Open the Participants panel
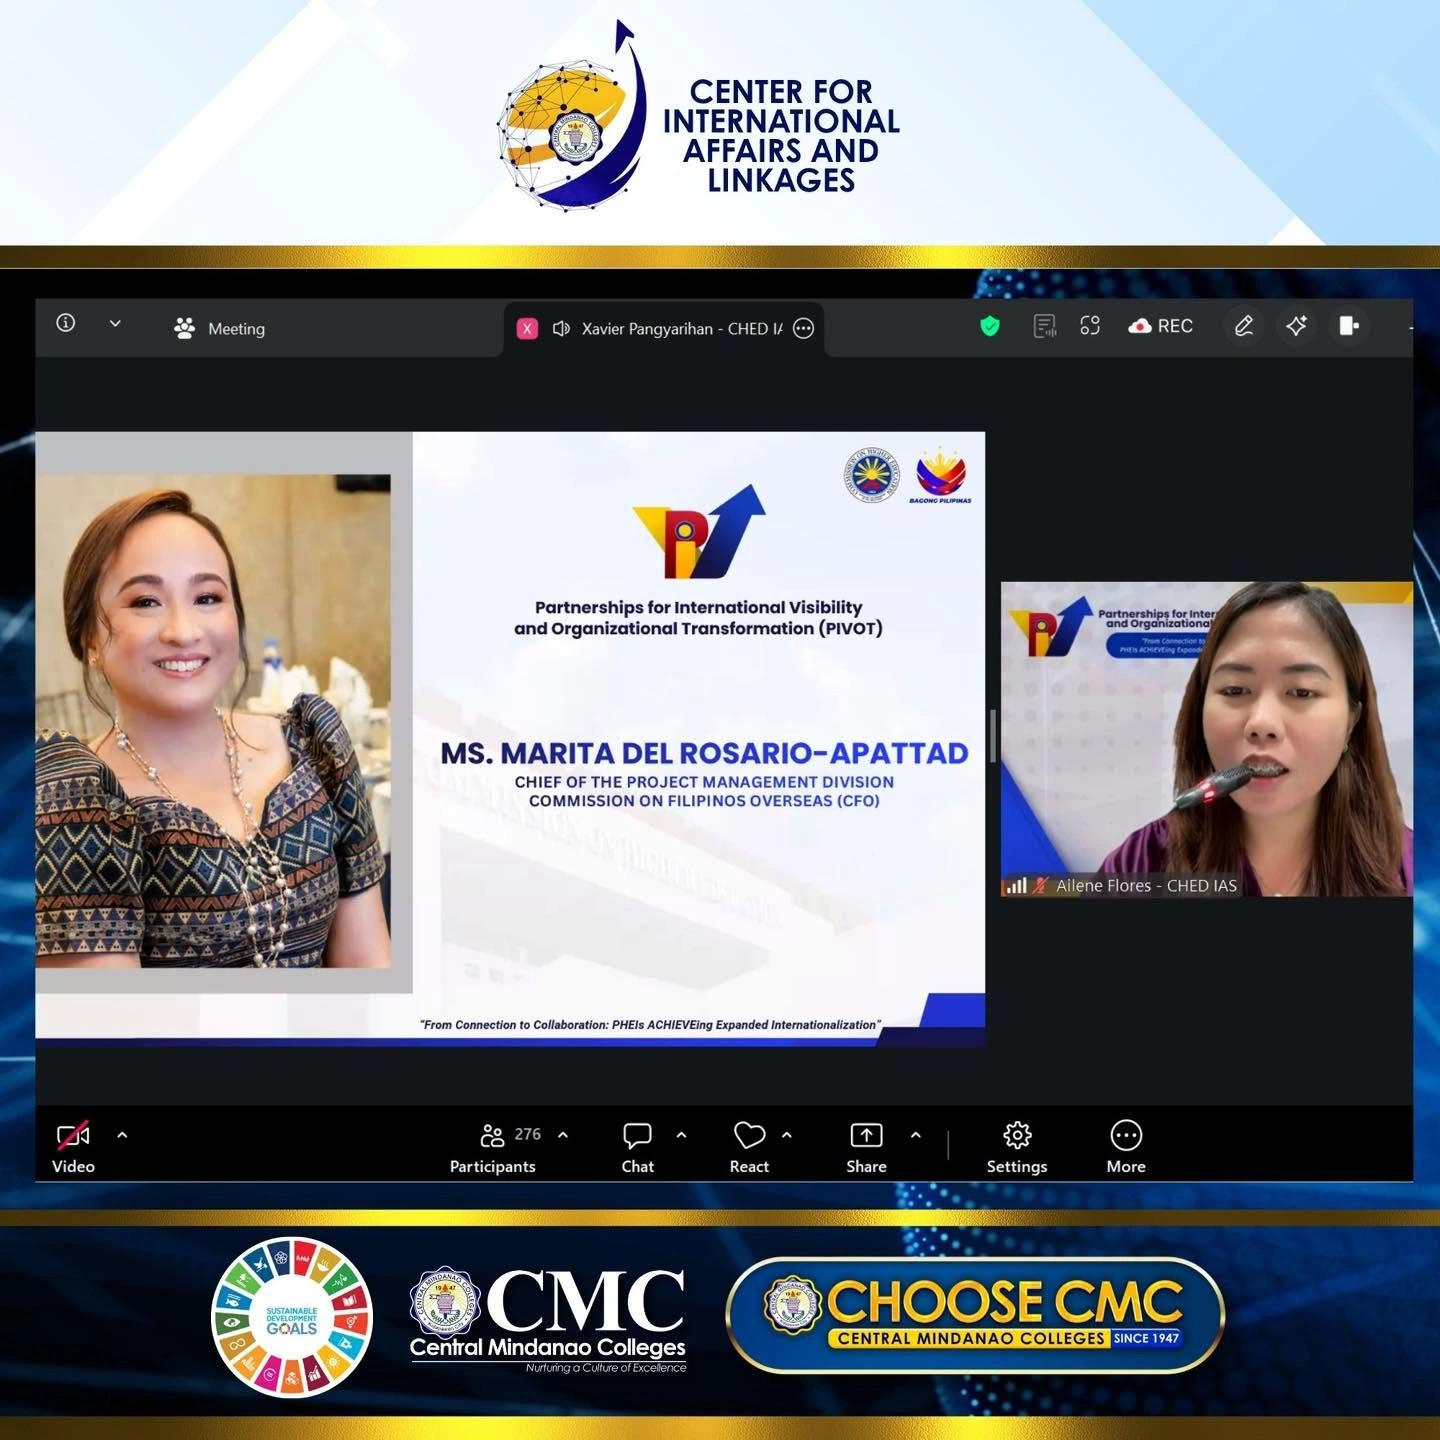Screen dimensions: 1440x1440 (x=493, y=1147)
